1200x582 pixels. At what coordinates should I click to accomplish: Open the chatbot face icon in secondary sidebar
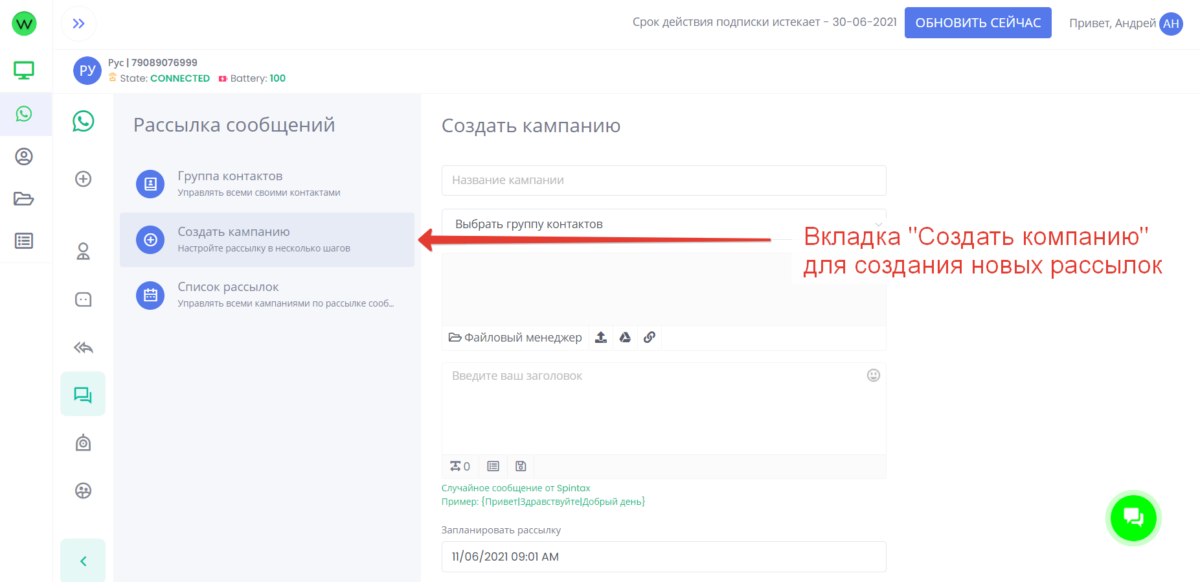click(83, 299)
